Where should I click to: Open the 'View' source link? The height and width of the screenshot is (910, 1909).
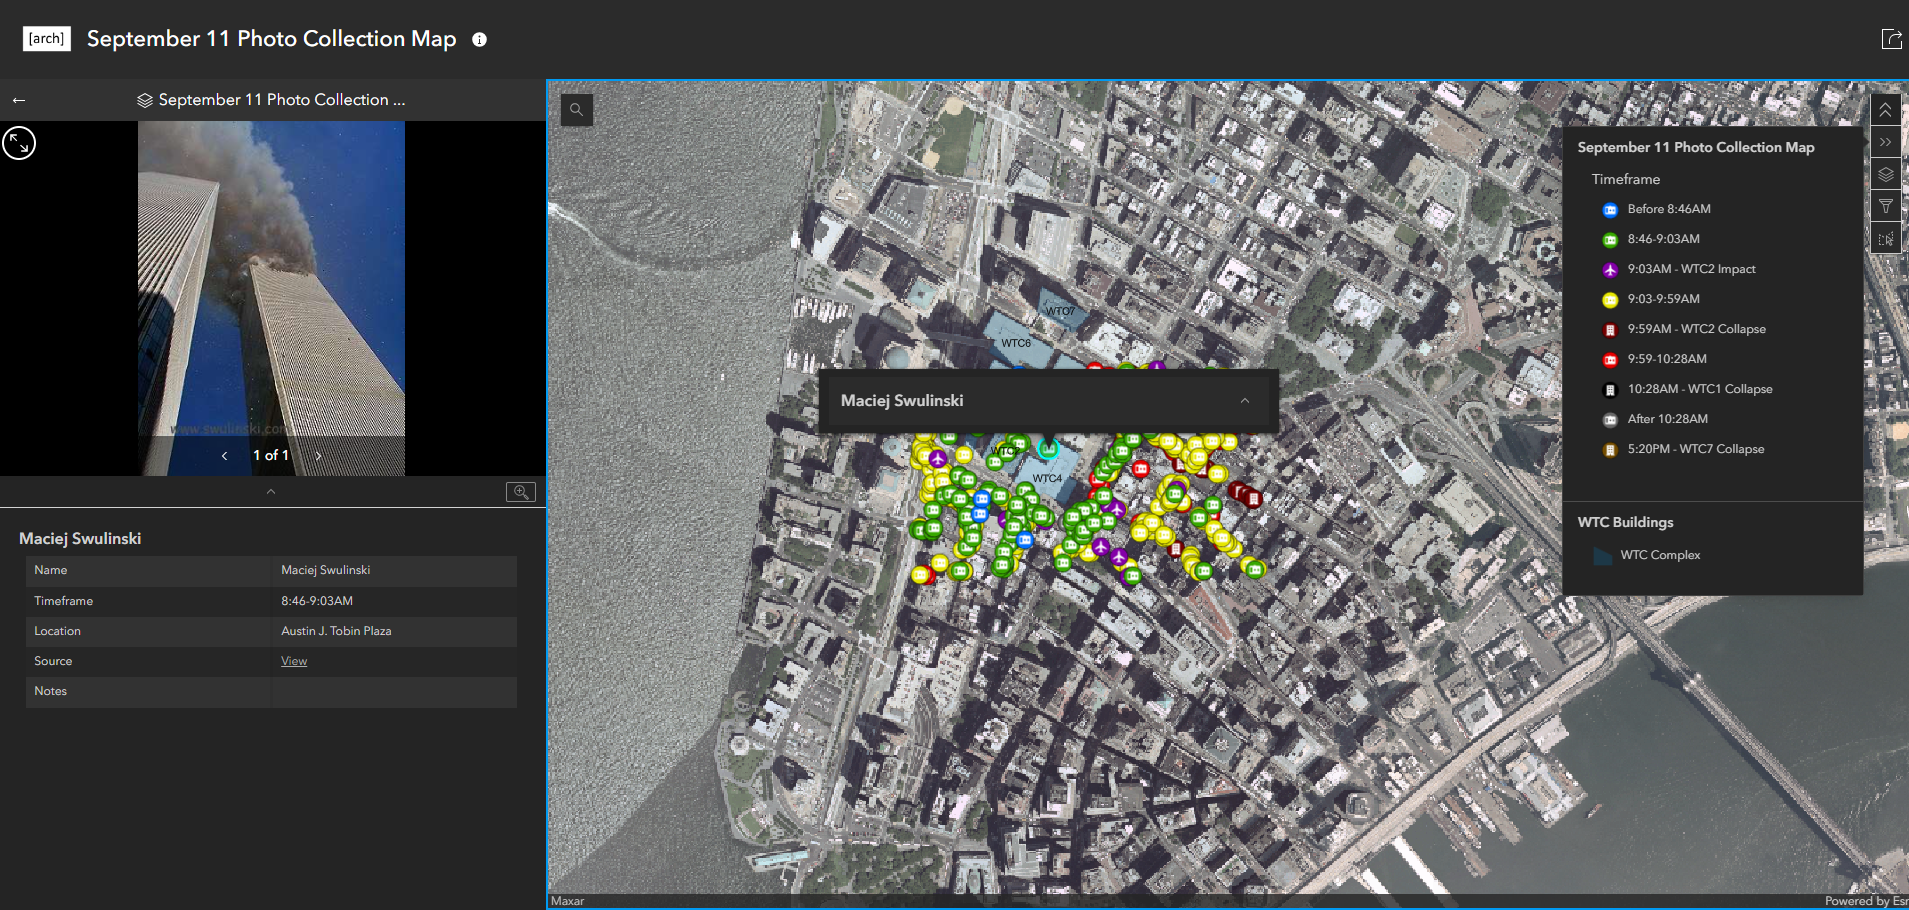pos(294,661)
